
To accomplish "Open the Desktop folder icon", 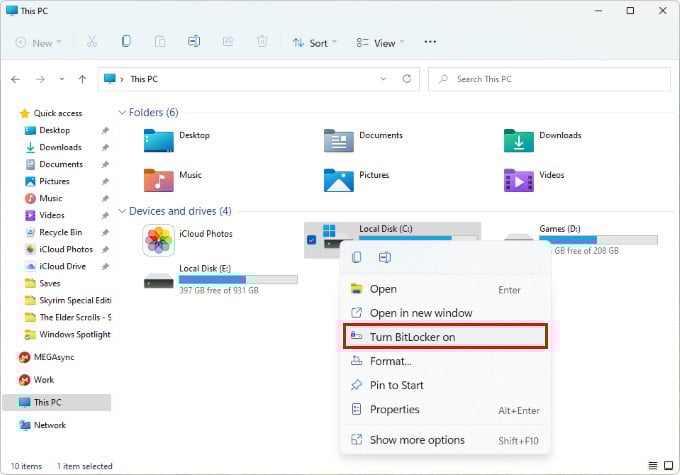I will (159, 141).
